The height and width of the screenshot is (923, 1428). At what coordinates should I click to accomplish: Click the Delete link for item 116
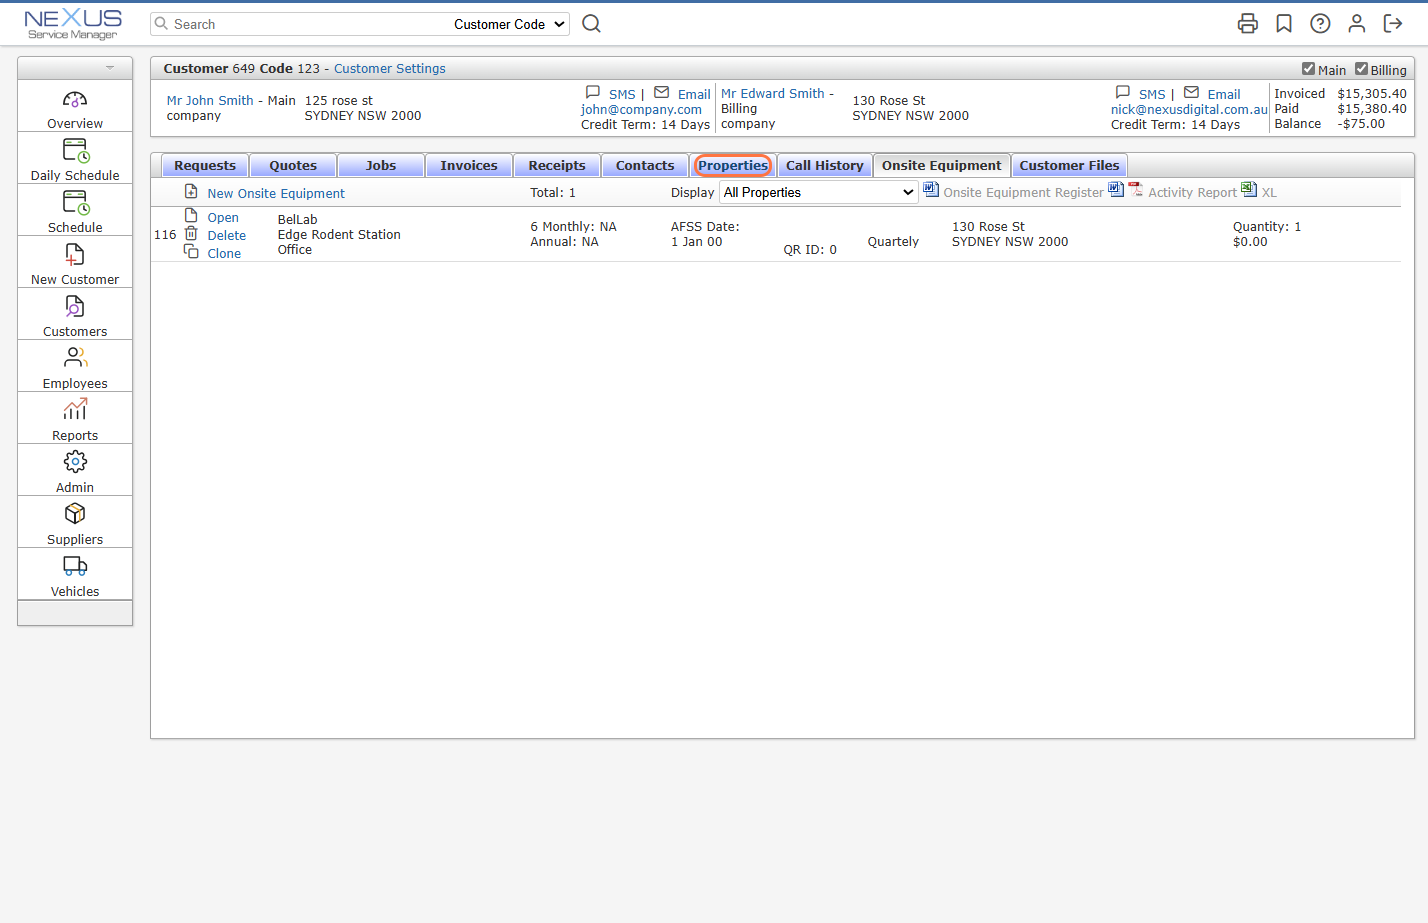(227, 236)
